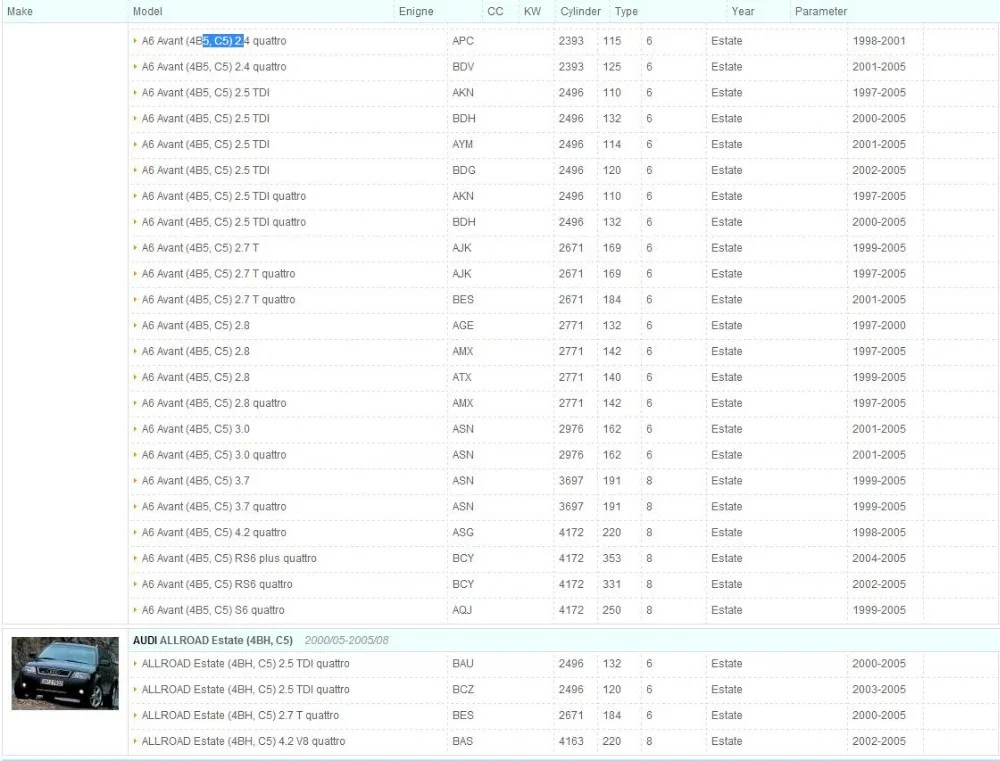Open the AUDI ALLROAD Estate (4BH, C5) heading link
Viewport: 1000px width, 761px height.
tap(212, 640)
